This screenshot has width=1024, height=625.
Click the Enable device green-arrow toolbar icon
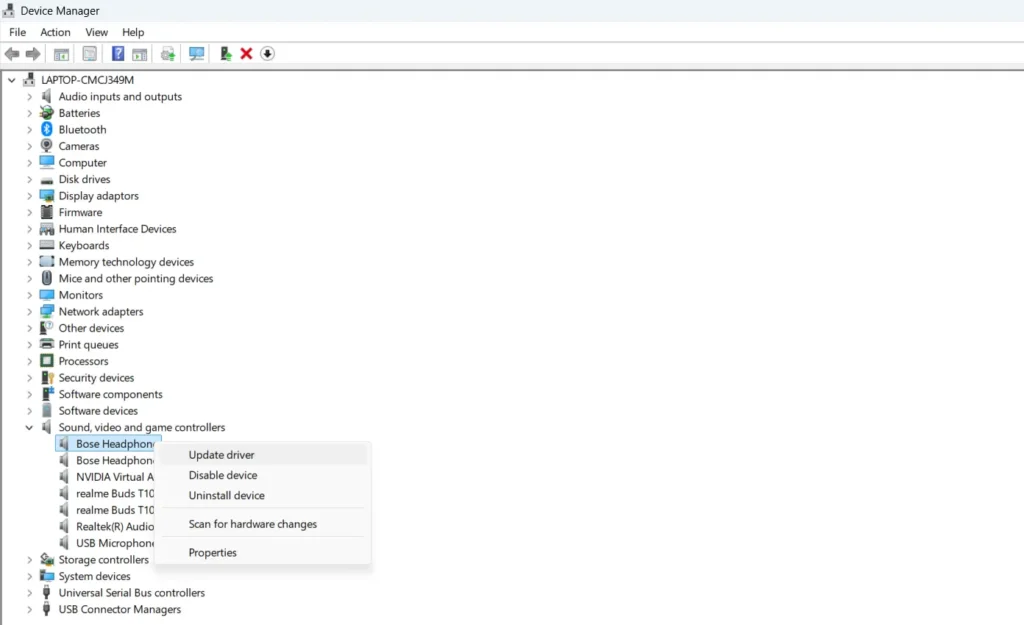(225, 54)
